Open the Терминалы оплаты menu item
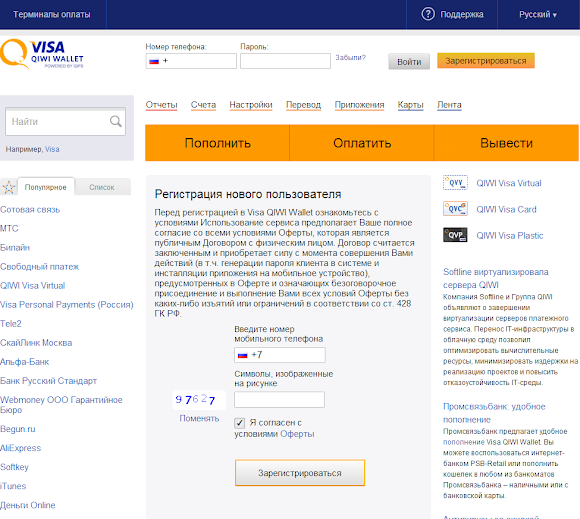 [52, 14]
